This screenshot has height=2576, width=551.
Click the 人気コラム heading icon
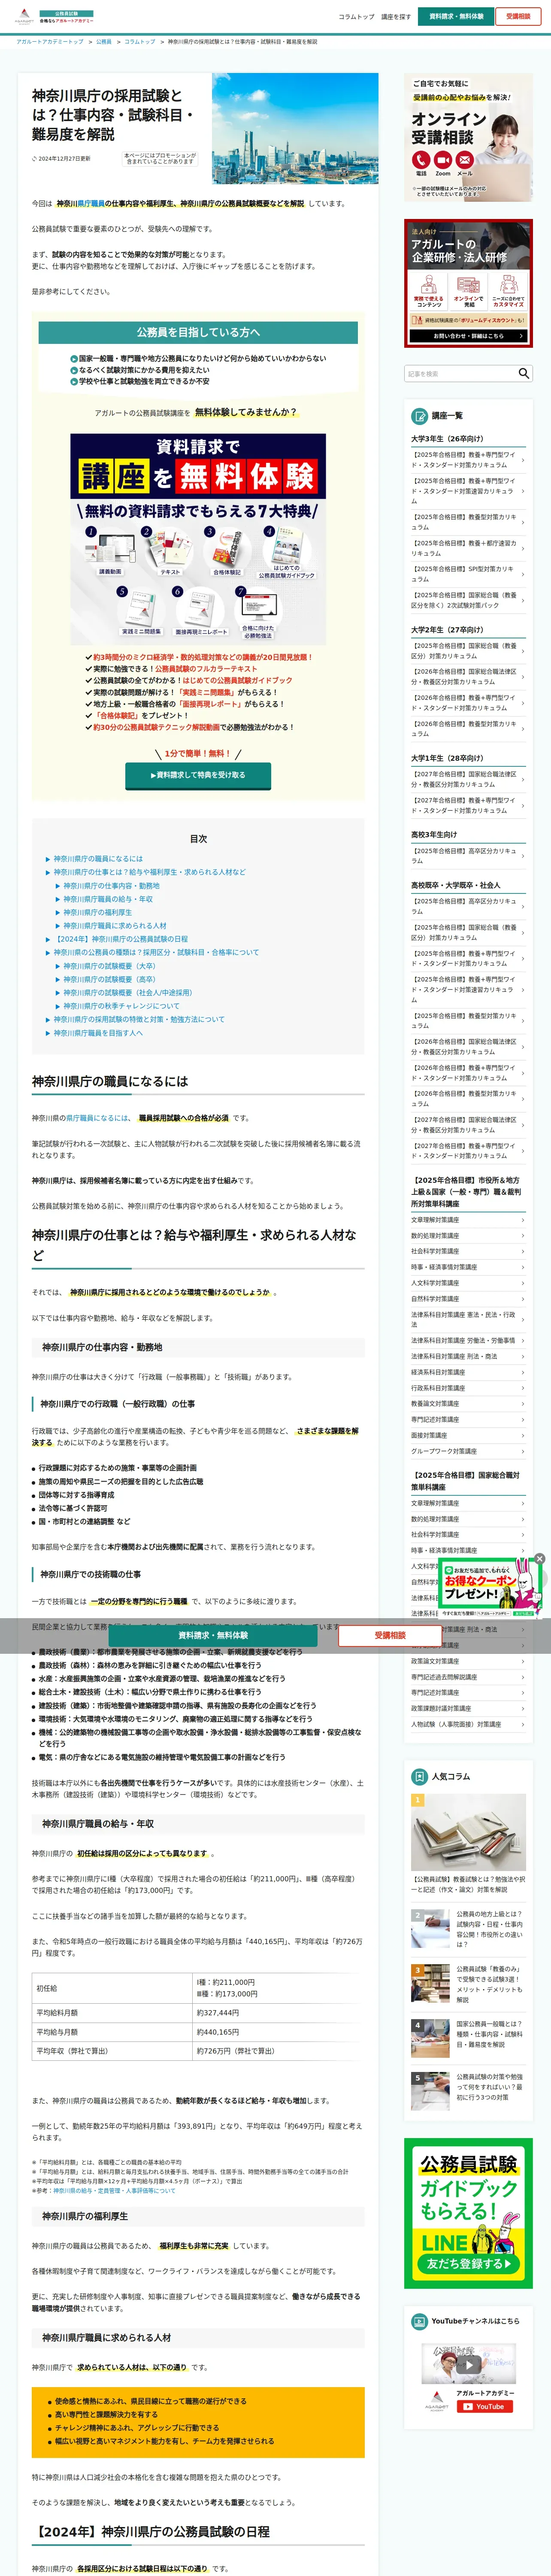click(x=420, y=1777)
